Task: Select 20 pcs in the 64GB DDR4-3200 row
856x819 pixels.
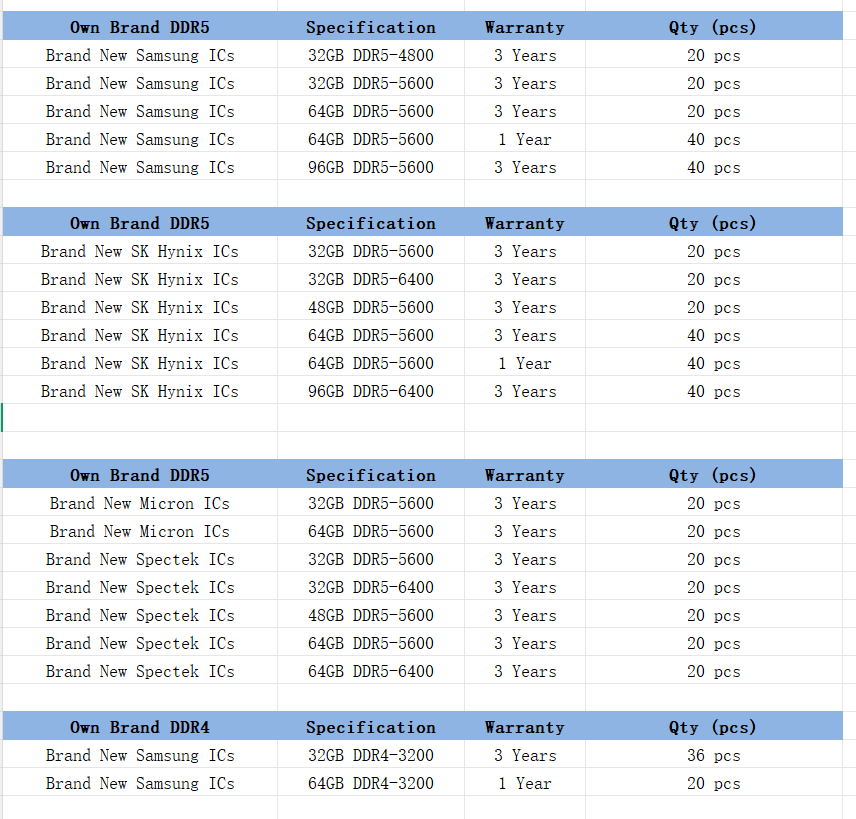Action: (714, 783)
